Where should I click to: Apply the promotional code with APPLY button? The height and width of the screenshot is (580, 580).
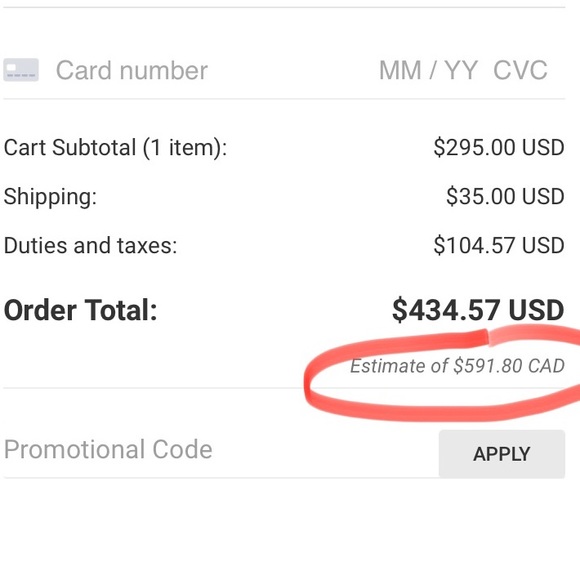502,454
